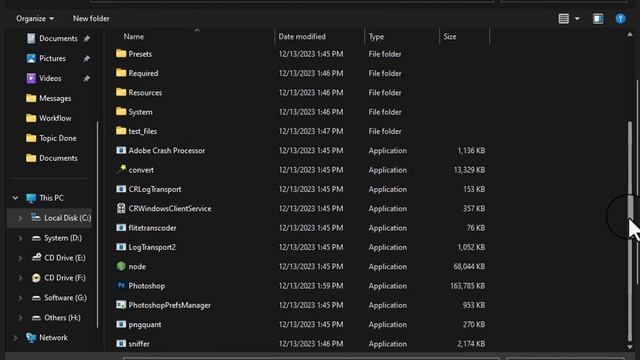Screen dimensions: 640x360
Task: Click the pin icon next to Videos
Action: (x=87, y=78)
